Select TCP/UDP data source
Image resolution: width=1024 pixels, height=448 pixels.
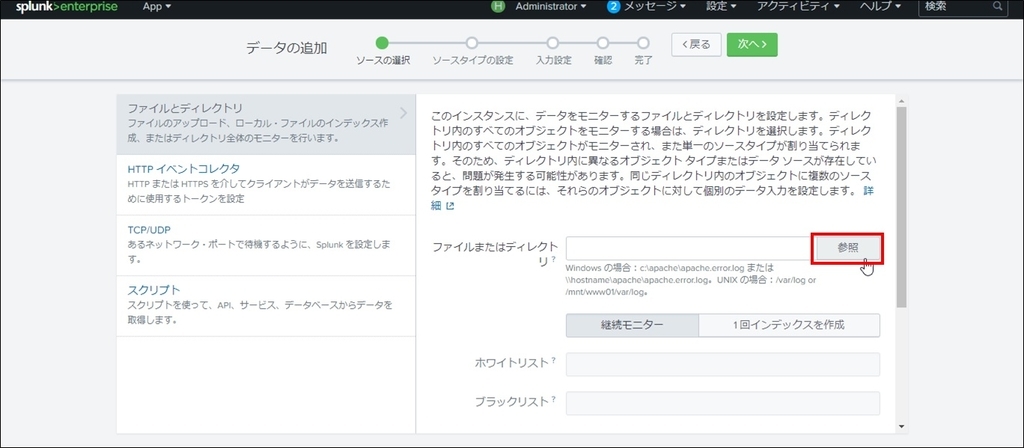pyautogui.click(x=266, y=246)
